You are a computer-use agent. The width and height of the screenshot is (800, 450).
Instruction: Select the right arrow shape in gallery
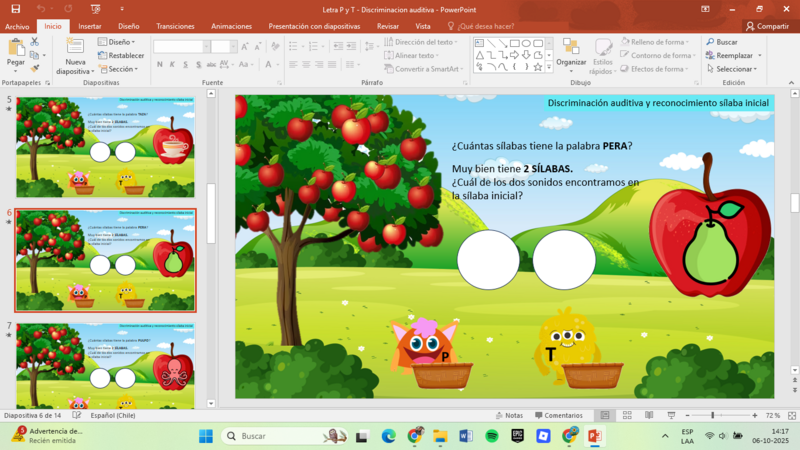pyautogui.click(x=514, y=55)
